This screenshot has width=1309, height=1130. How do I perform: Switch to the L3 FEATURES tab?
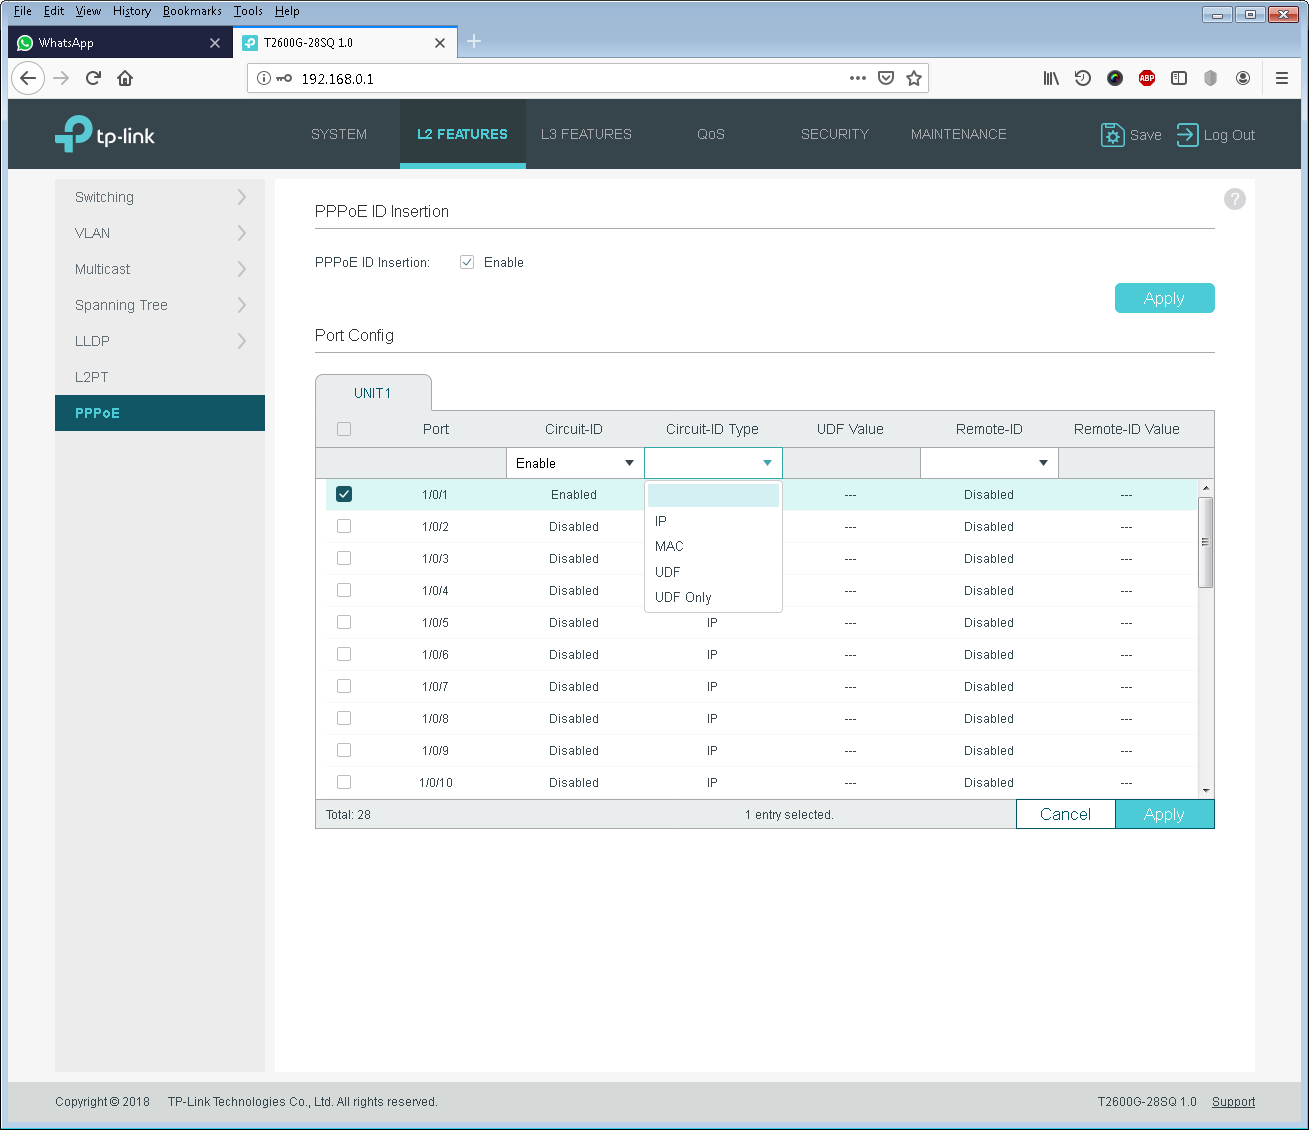click(586, 134)
